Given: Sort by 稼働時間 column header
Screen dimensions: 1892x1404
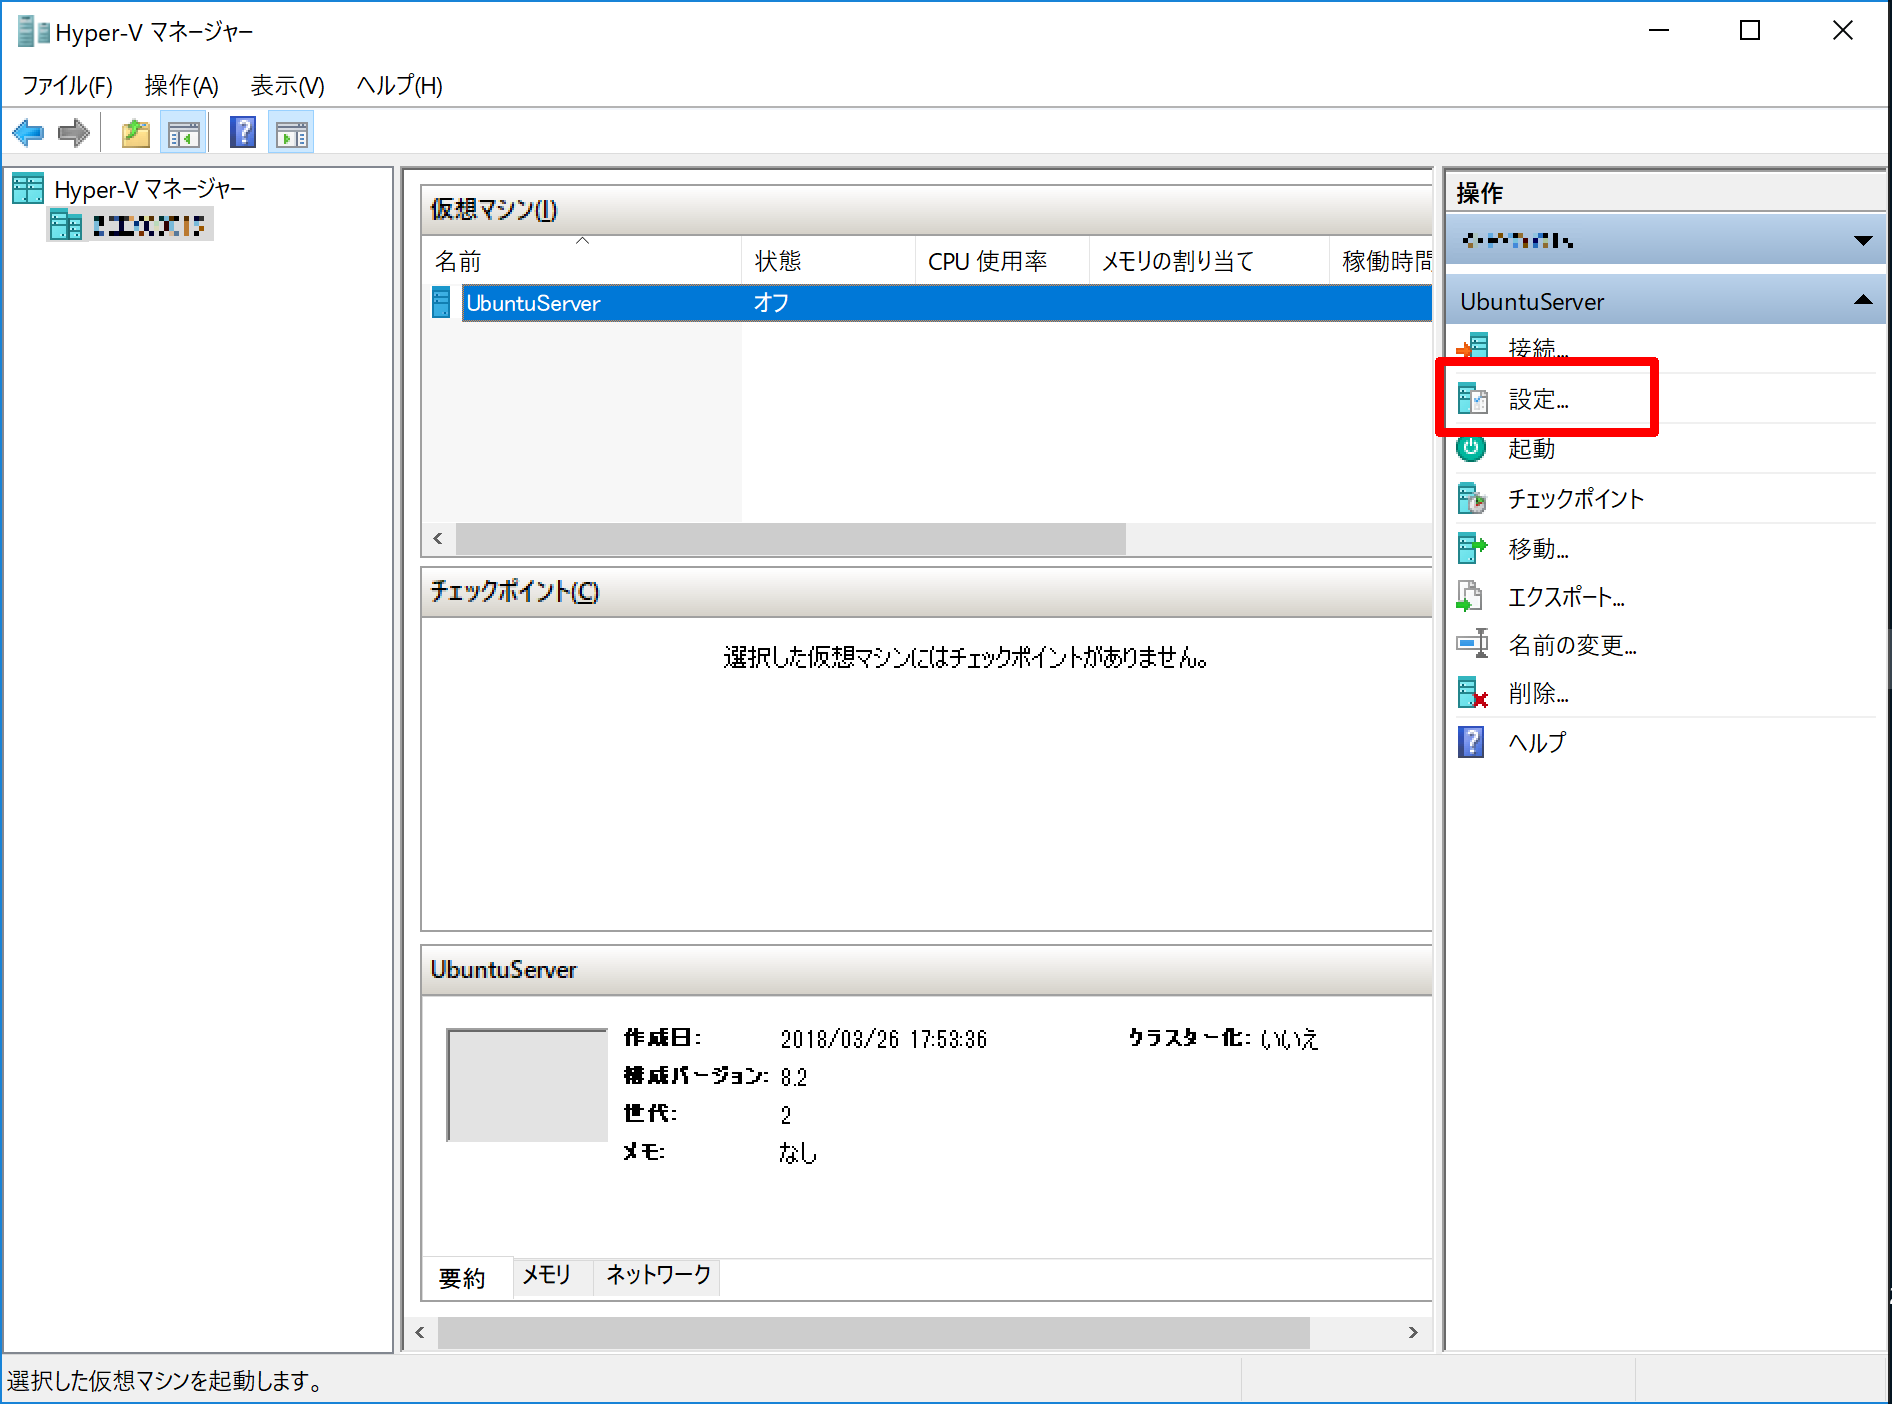Looking at the screenshot, I should click(1382, 261).
